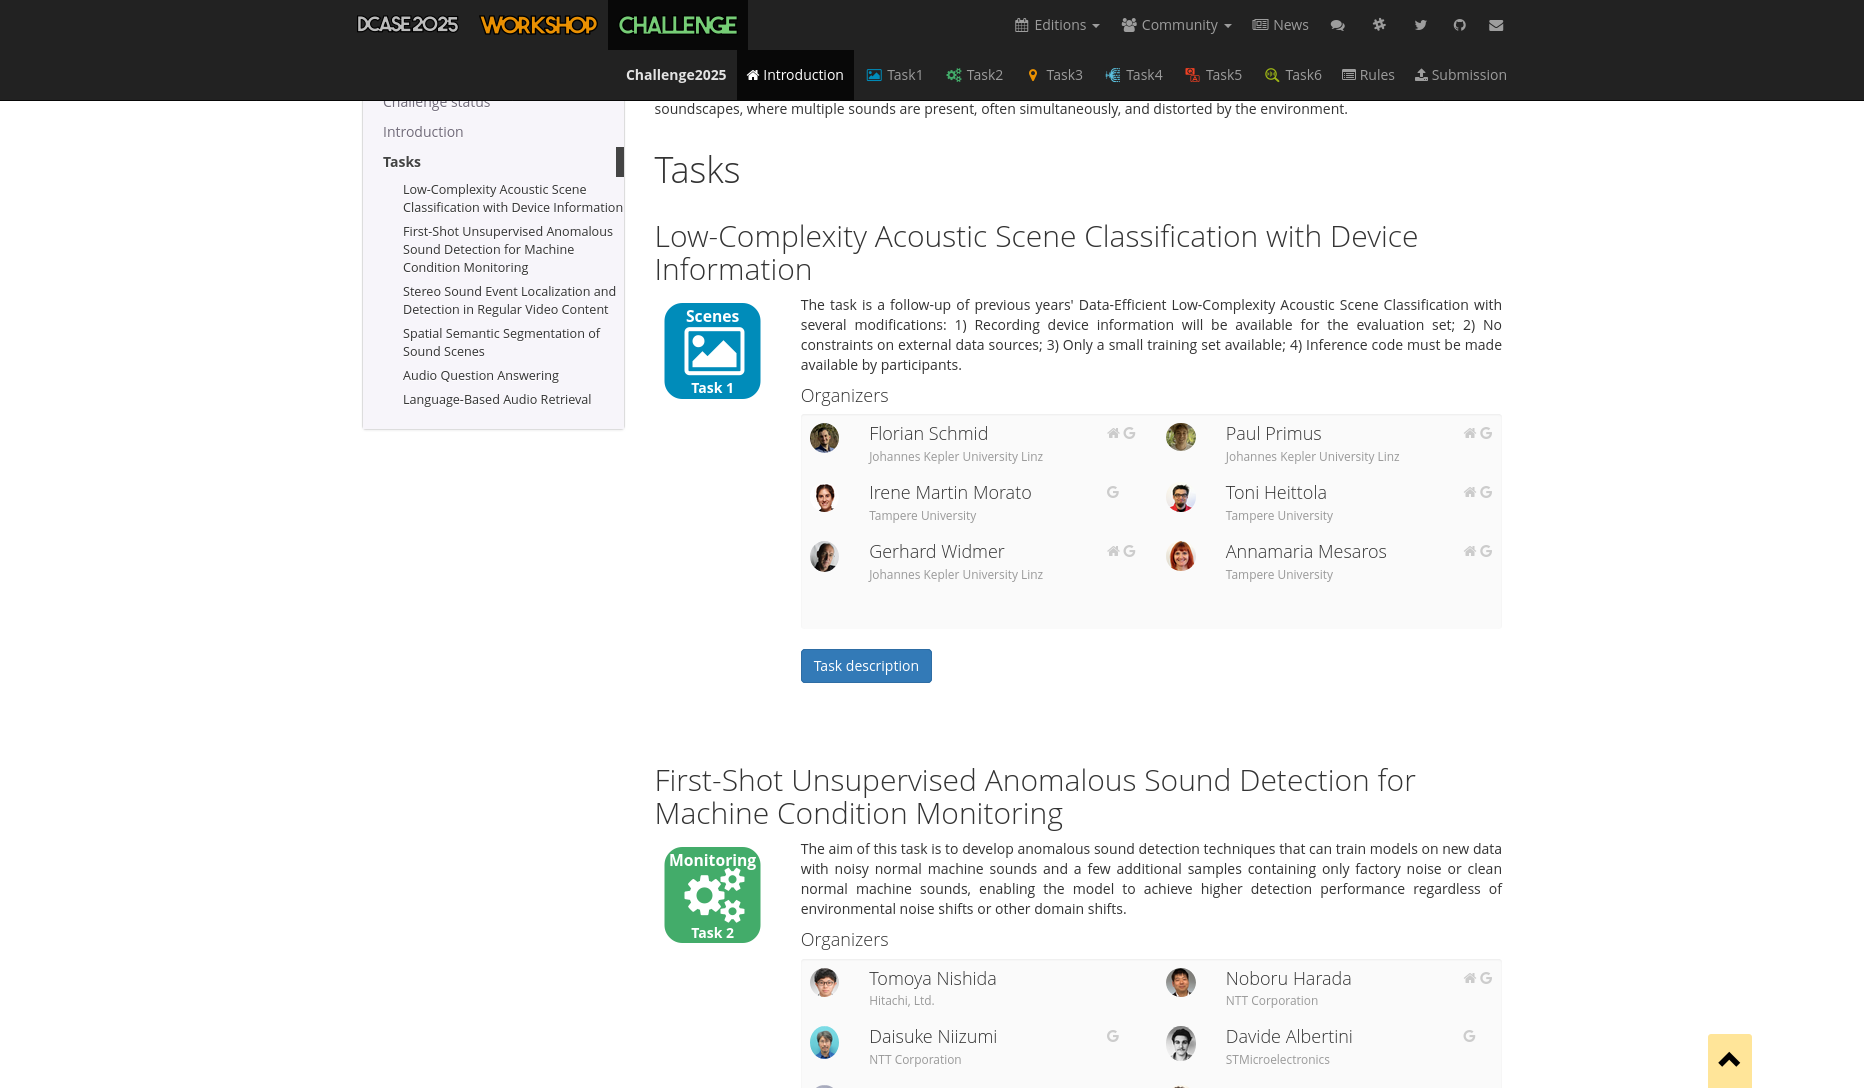Click the Tomoya Nishida name text

[x=932, y=978]
